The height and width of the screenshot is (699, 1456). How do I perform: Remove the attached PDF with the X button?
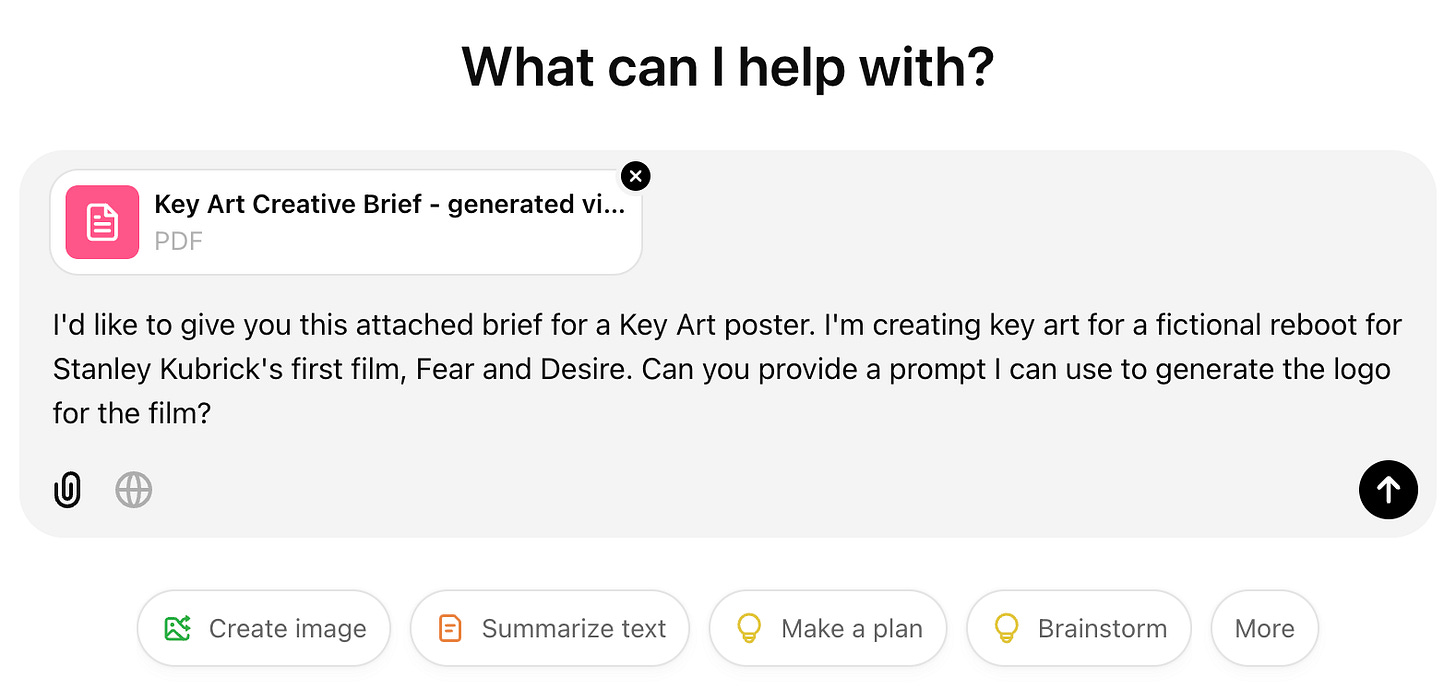636,176
